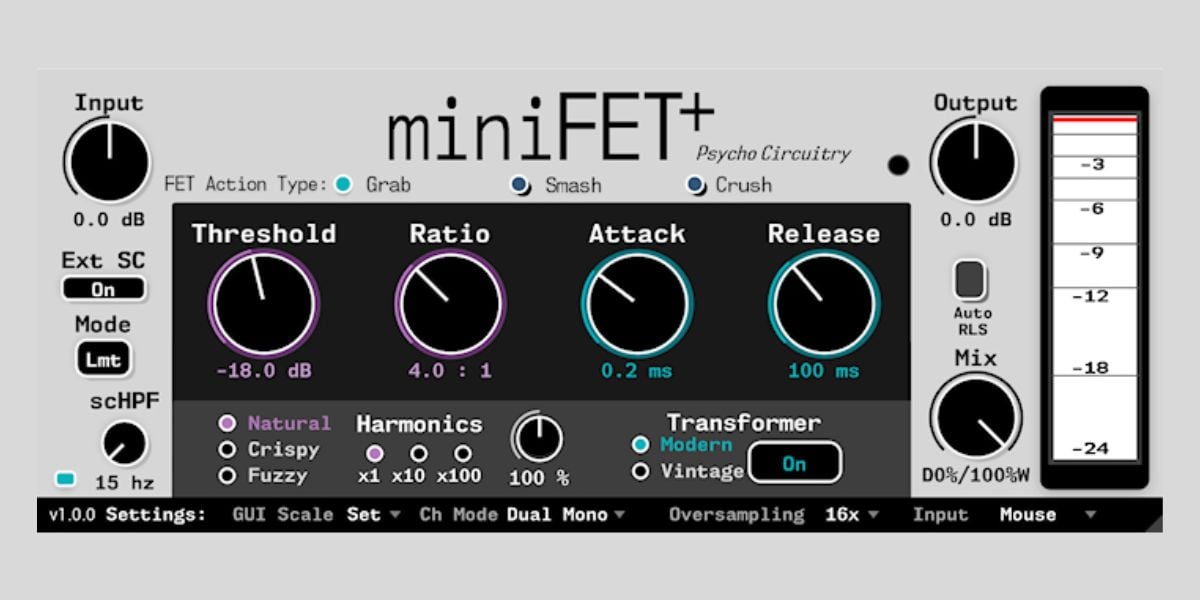Select the Crush FET action type
Screen dimensions: 1200x600
pyautogui.click(x=696, y=184)
